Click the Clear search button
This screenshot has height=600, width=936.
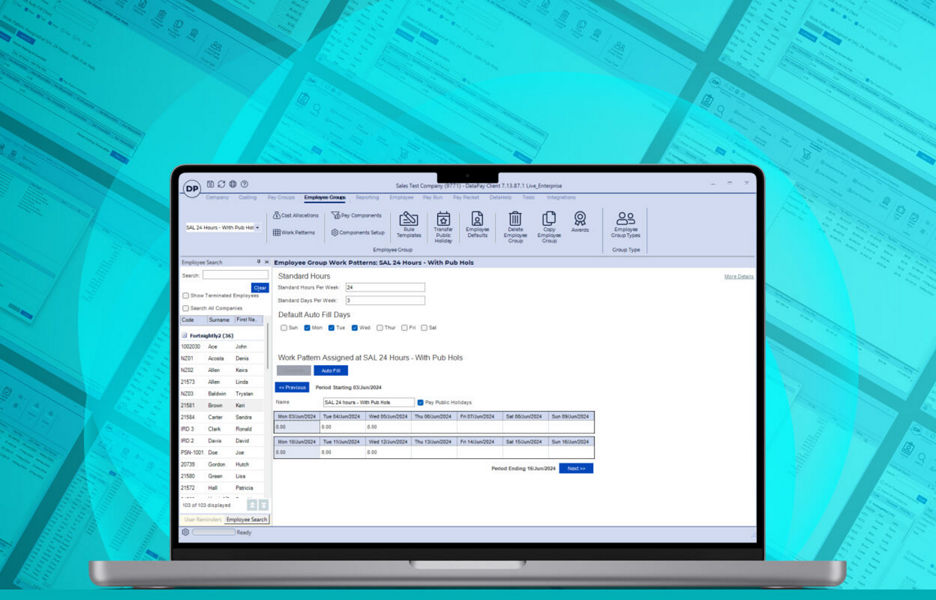(x=260, y=288)
